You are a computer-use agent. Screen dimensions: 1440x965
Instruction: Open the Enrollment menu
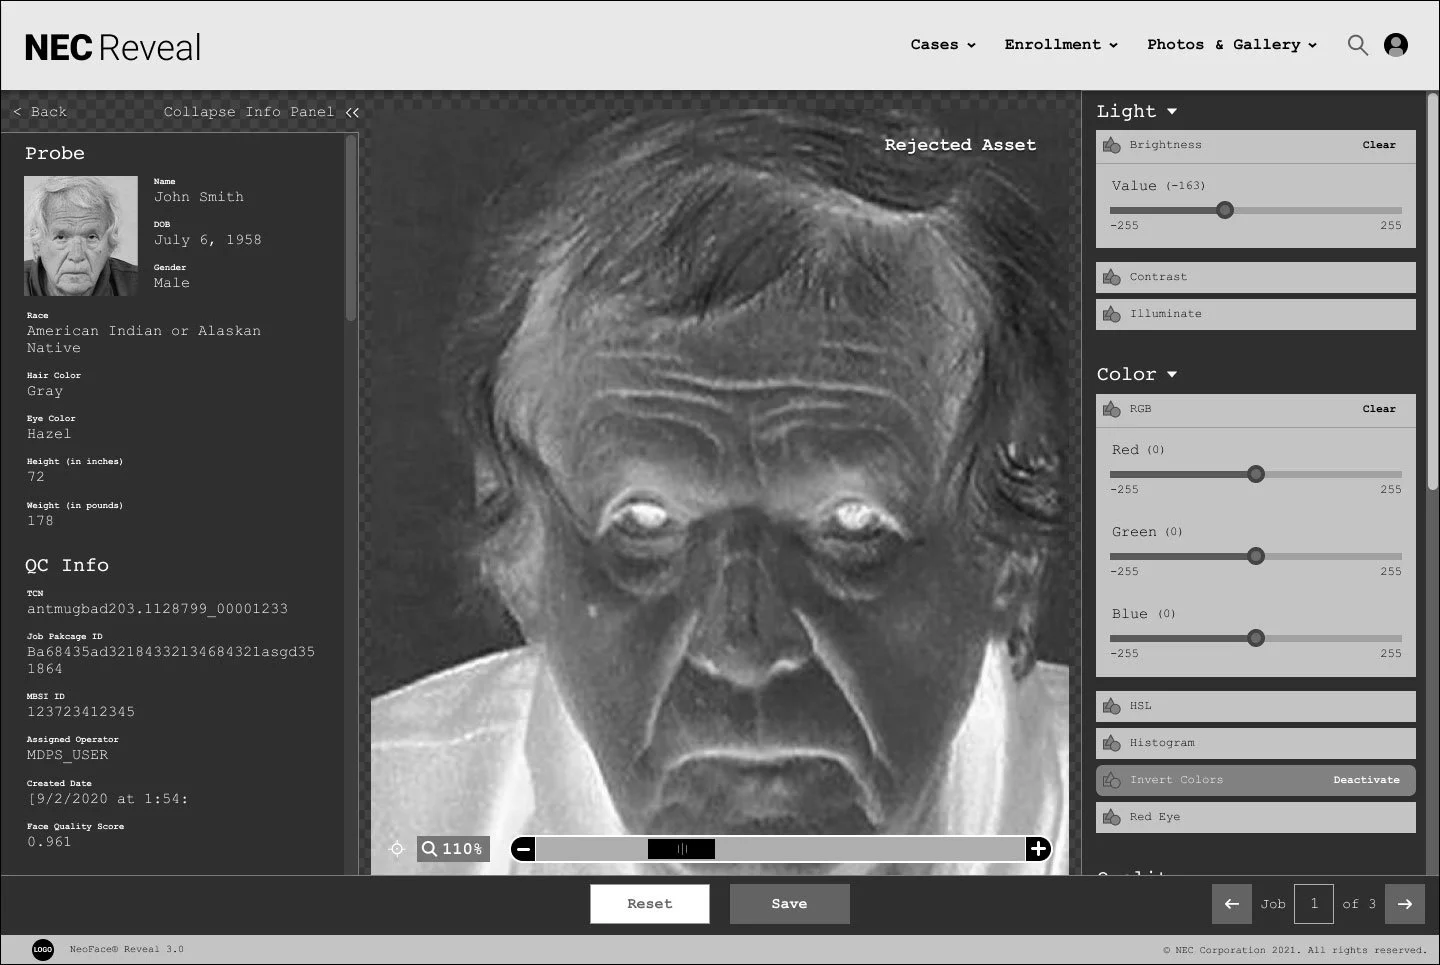pyautogui.click(x=1061, y=45)
